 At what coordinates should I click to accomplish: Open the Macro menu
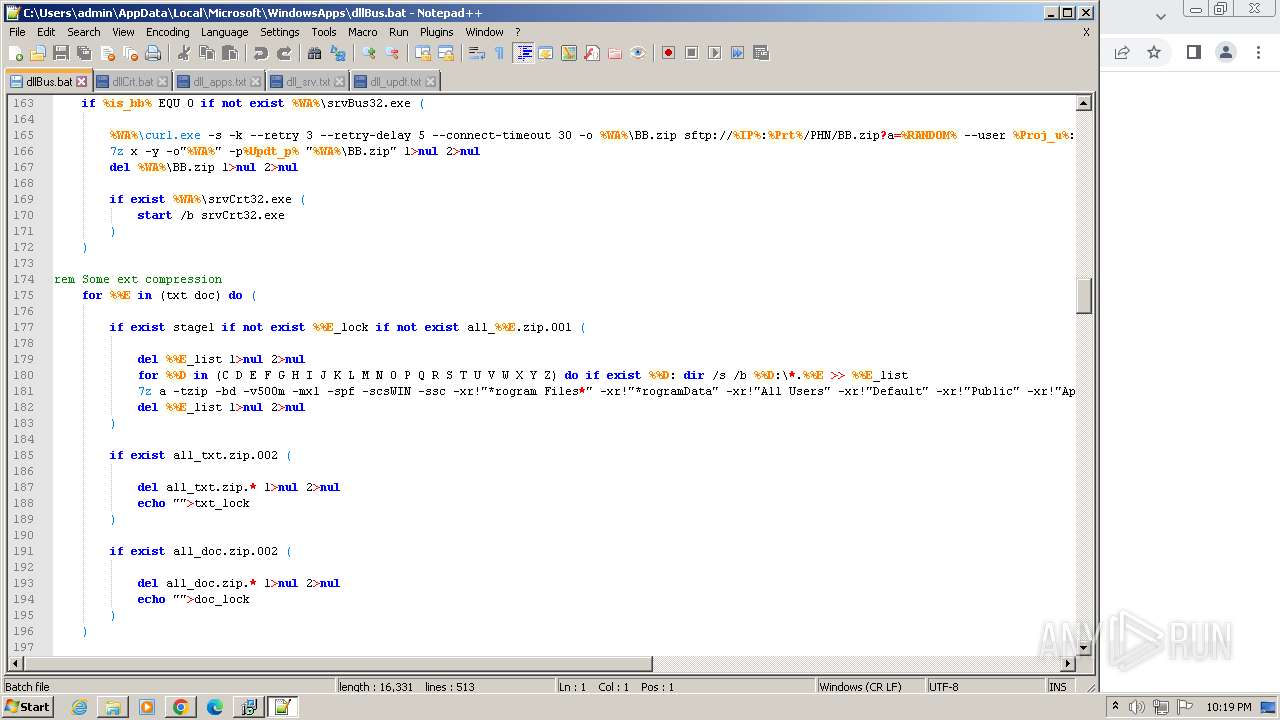(x=363, y=32)
